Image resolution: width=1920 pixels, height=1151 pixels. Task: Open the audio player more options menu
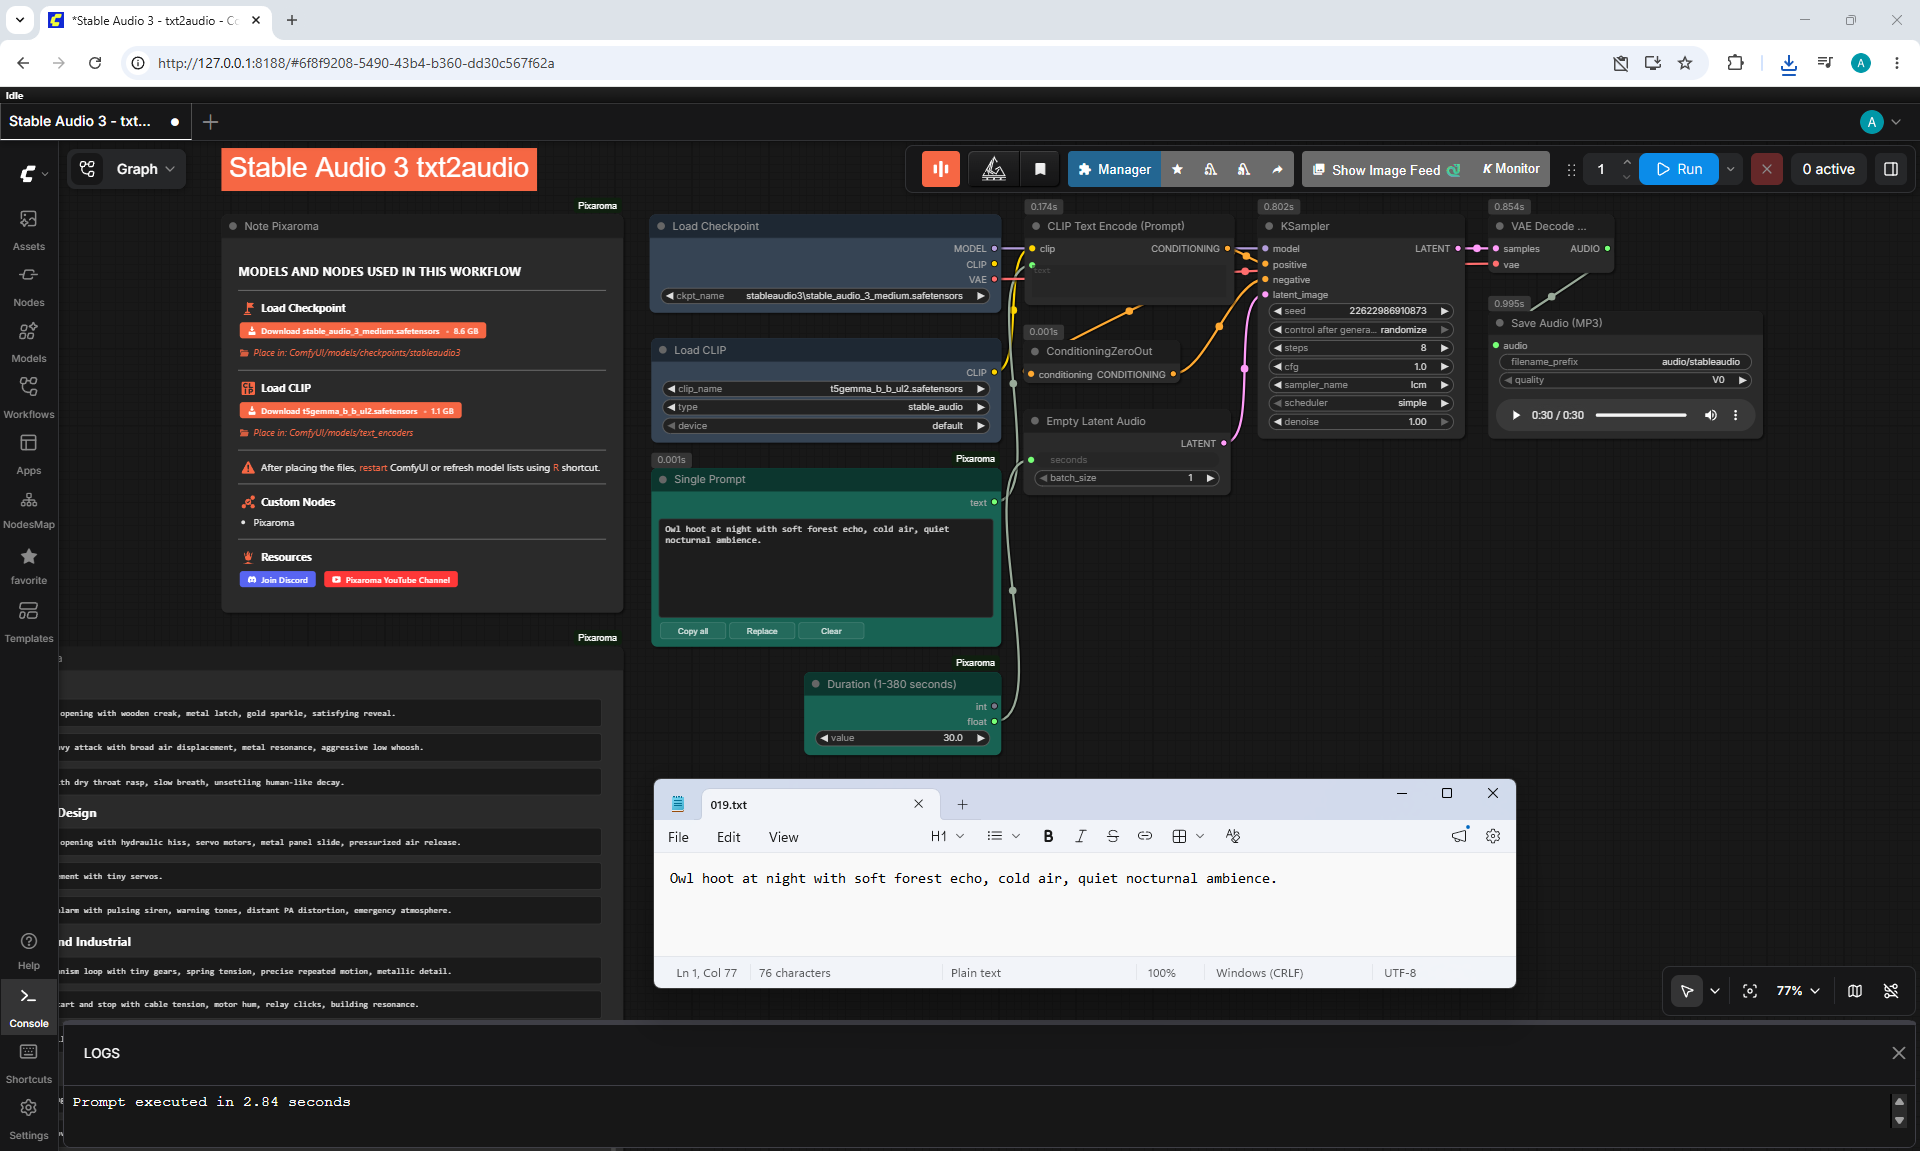coord(1735,415)
